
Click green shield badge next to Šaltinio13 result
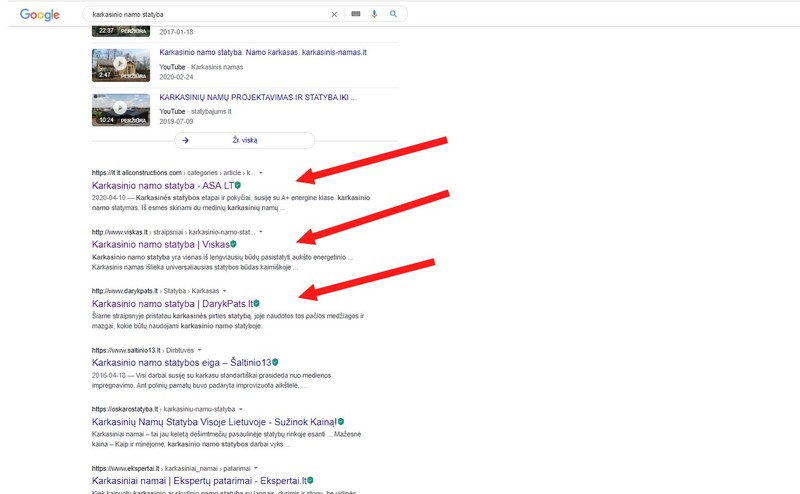(276, 362)
